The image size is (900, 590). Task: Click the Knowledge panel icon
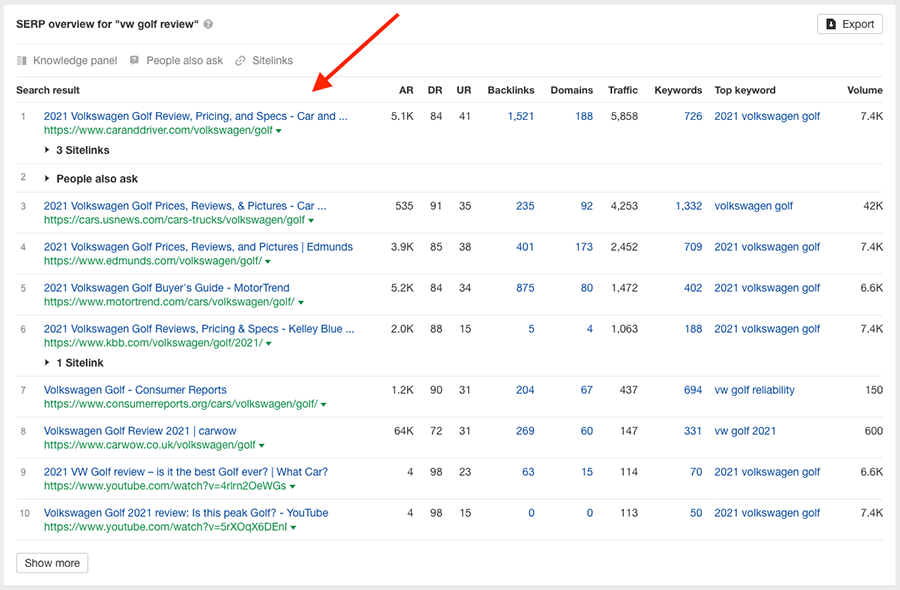pos(22,60)
